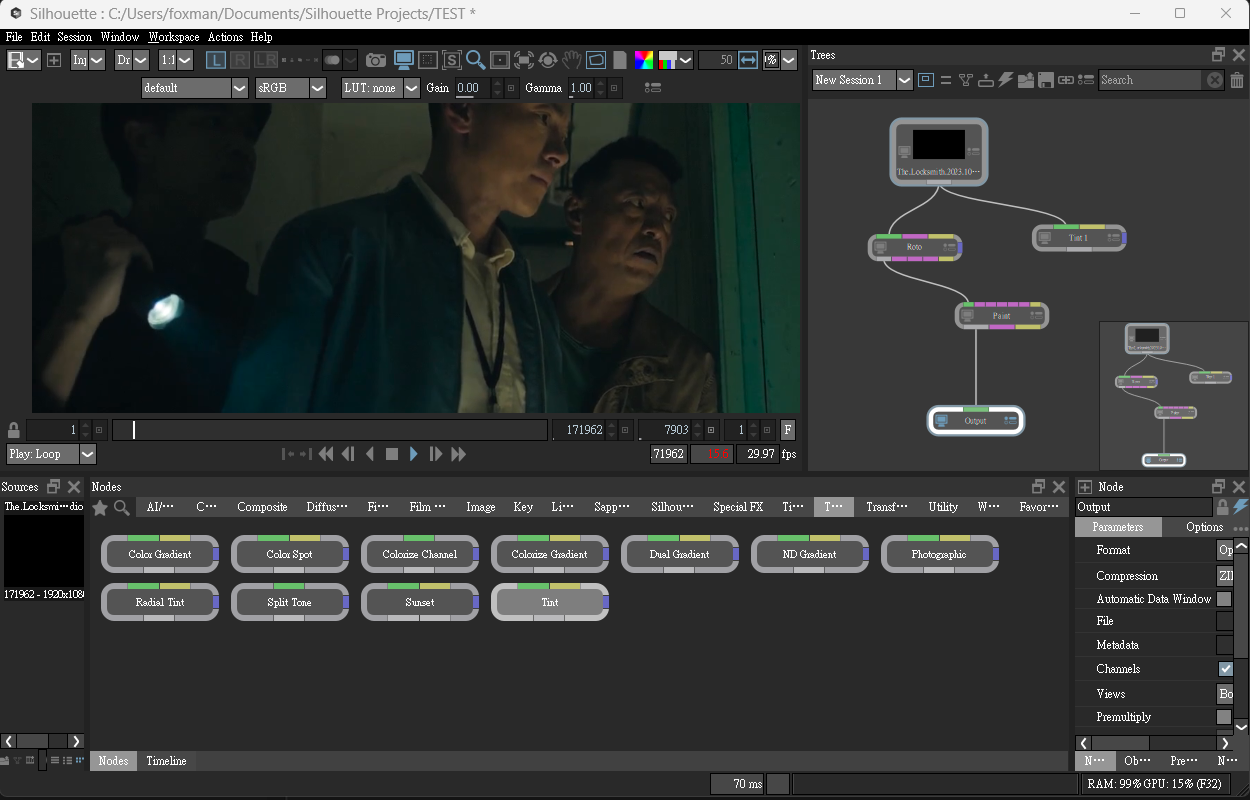Viewport: 1250px width, 800px height.
Task: Toggle the timeline lock icon
Action: pyautogui.click(x=13, y=430)
